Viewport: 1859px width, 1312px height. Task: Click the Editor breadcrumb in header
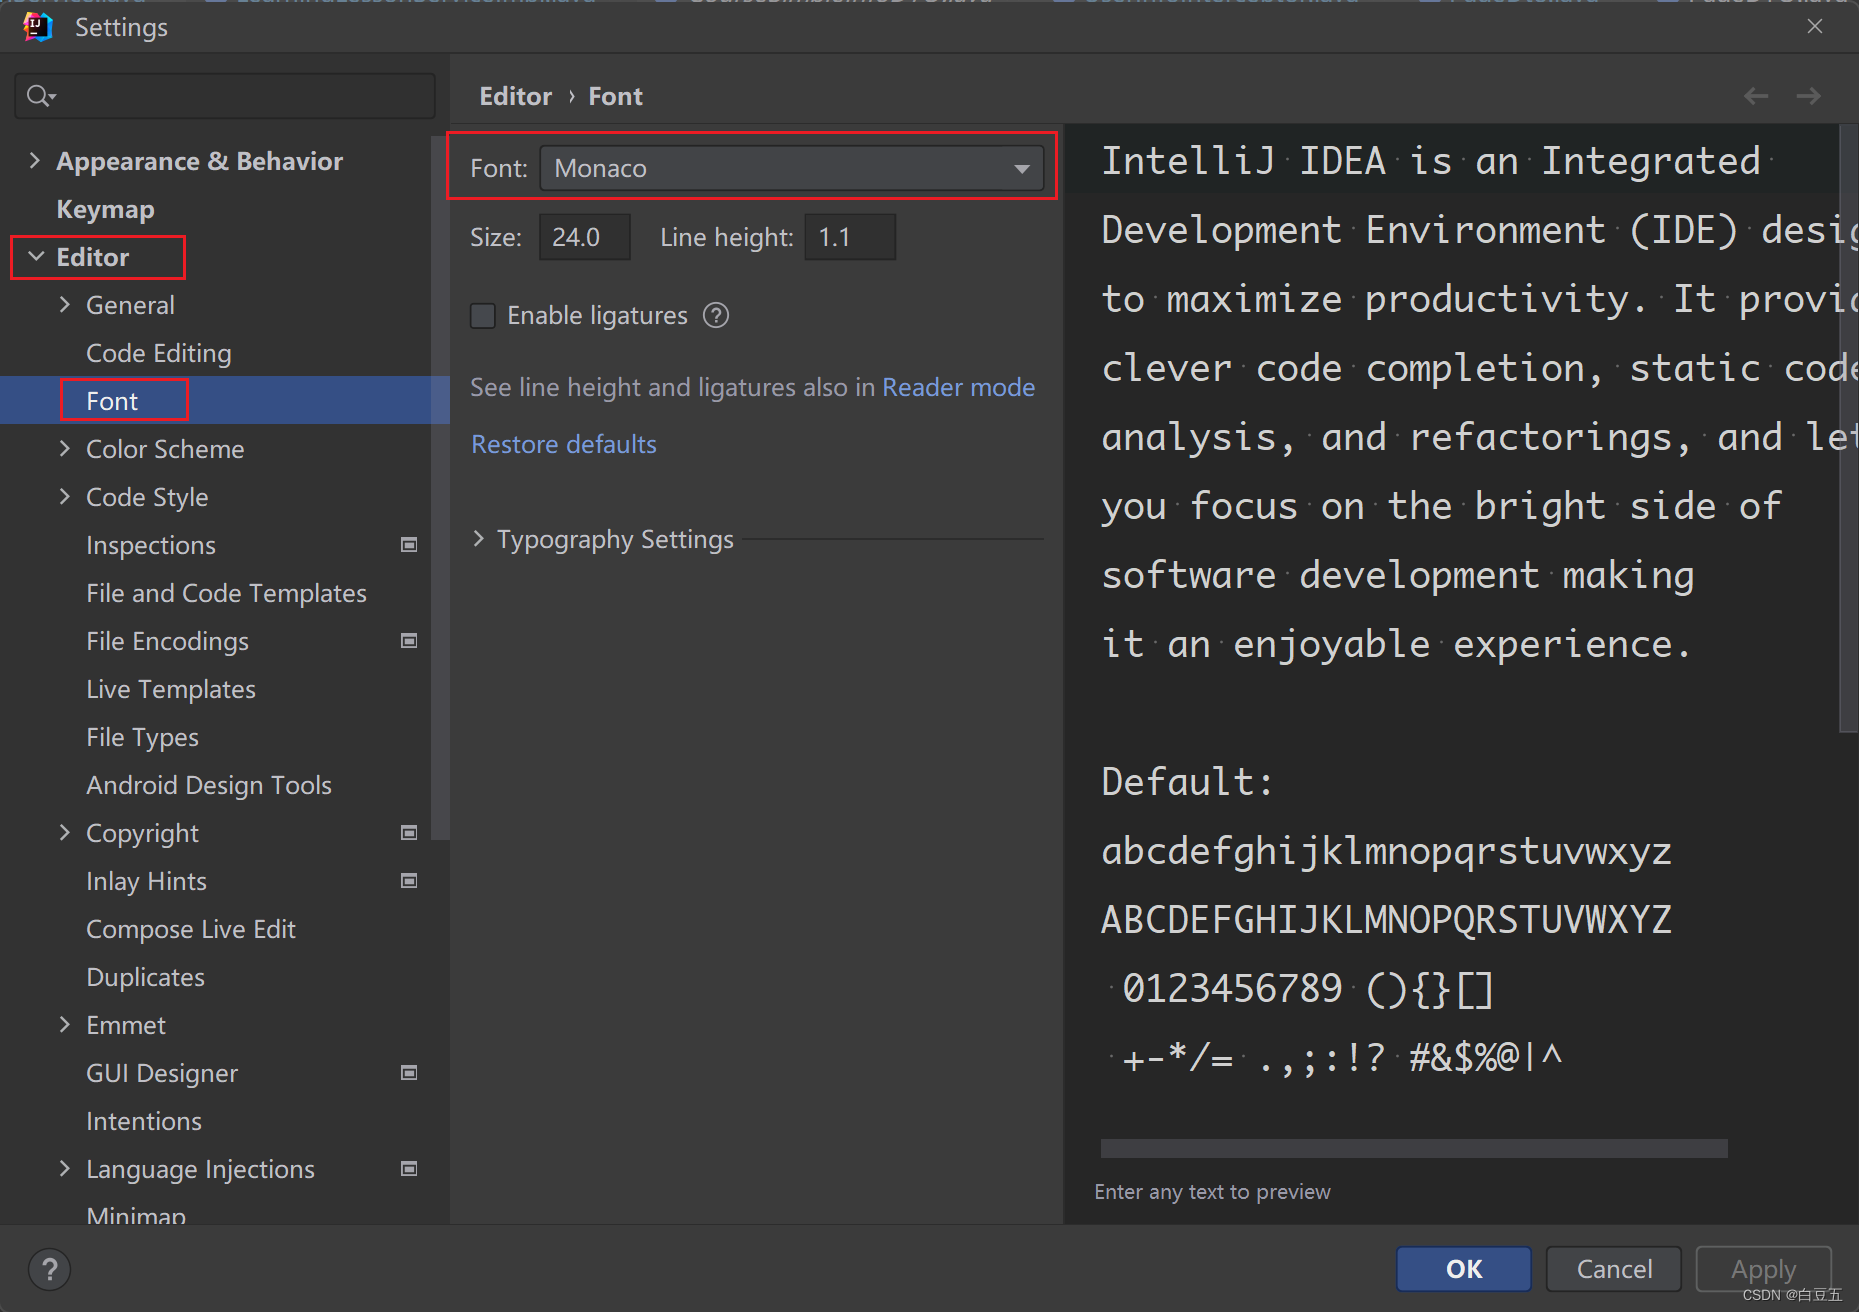(515, 96)
